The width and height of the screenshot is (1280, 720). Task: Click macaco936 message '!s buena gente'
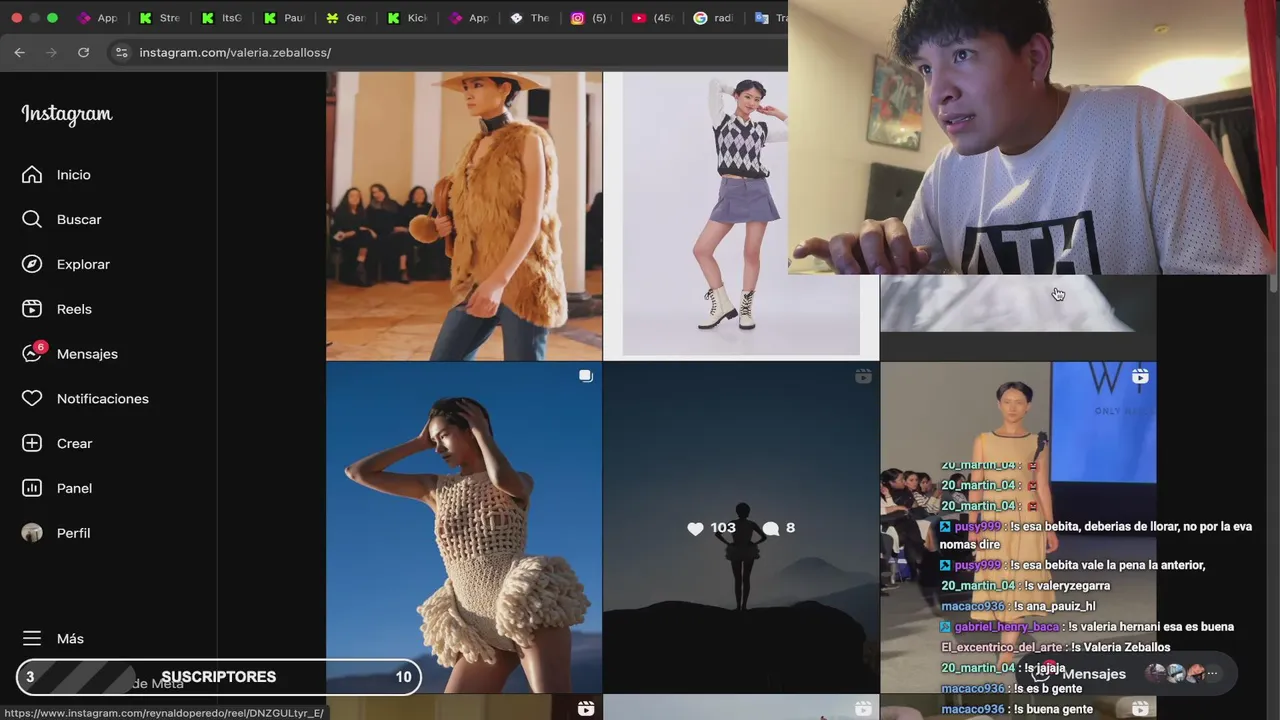(1017, 709)
